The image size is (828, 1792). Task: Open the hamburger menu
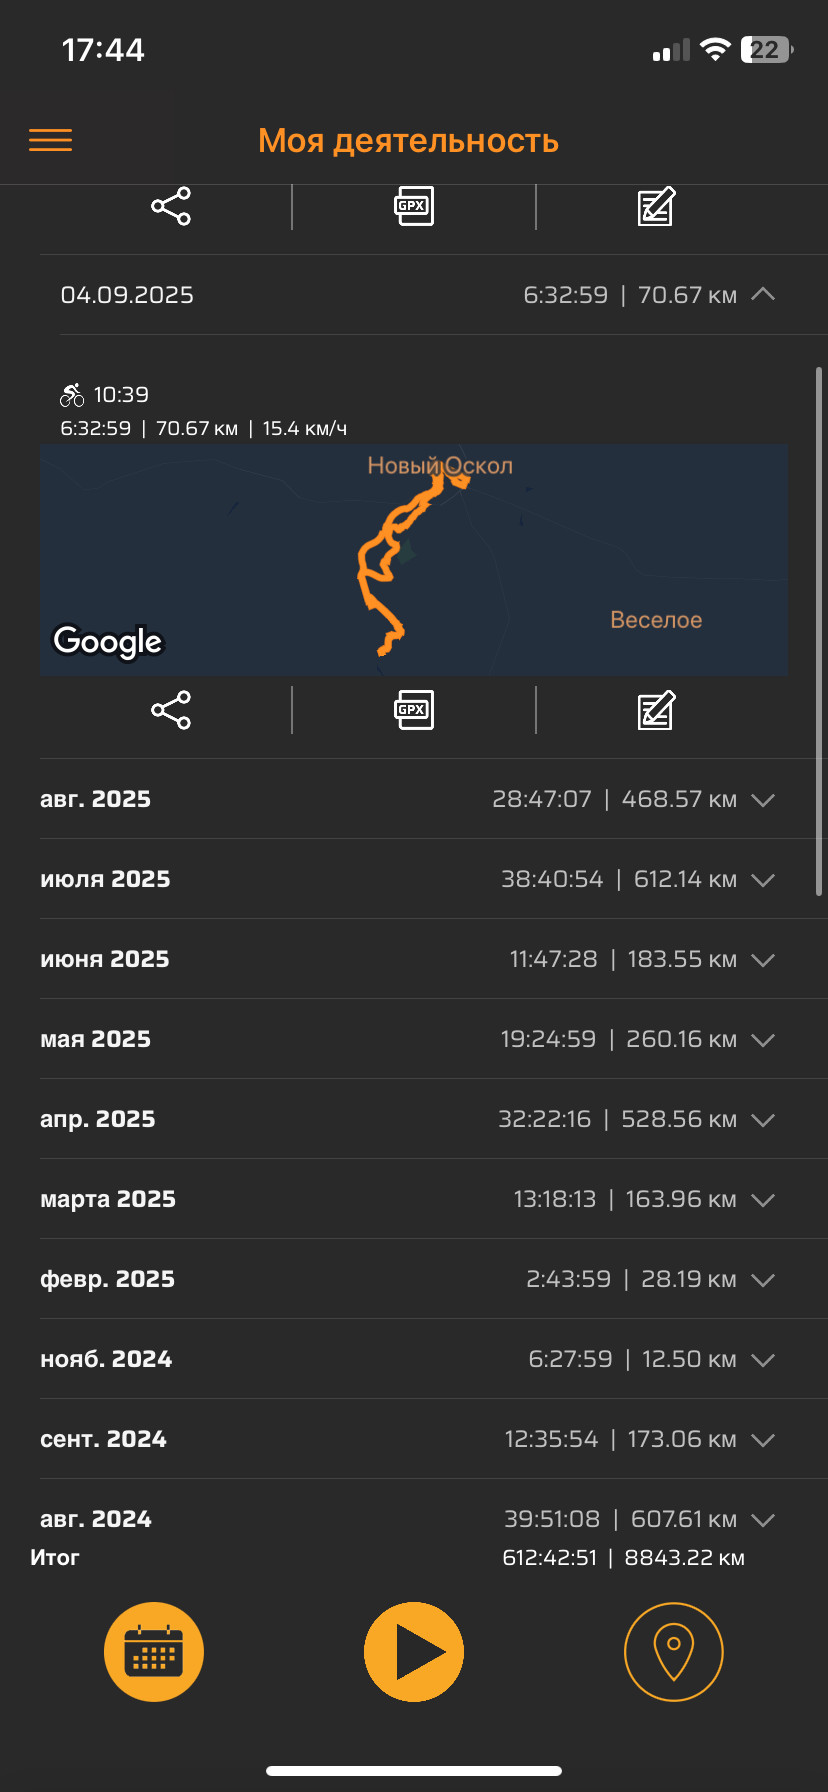coord(50,140)
